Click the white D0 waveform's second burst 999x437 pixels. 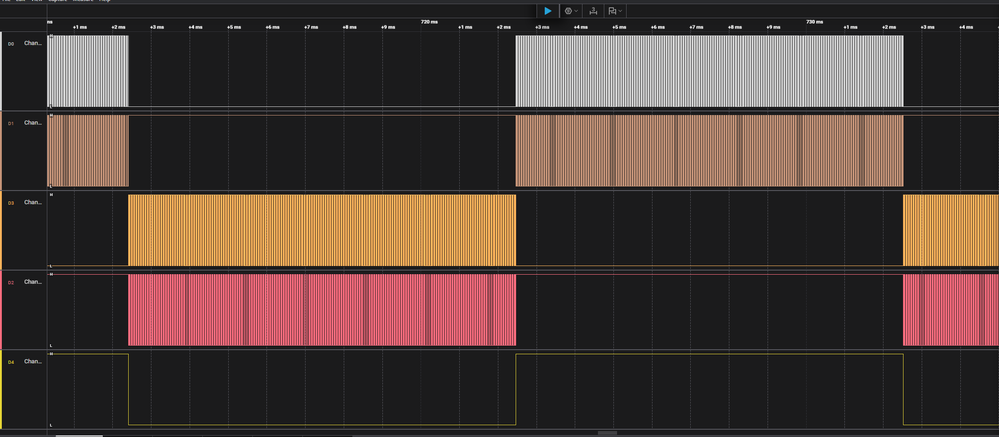[x=708, y=70]
